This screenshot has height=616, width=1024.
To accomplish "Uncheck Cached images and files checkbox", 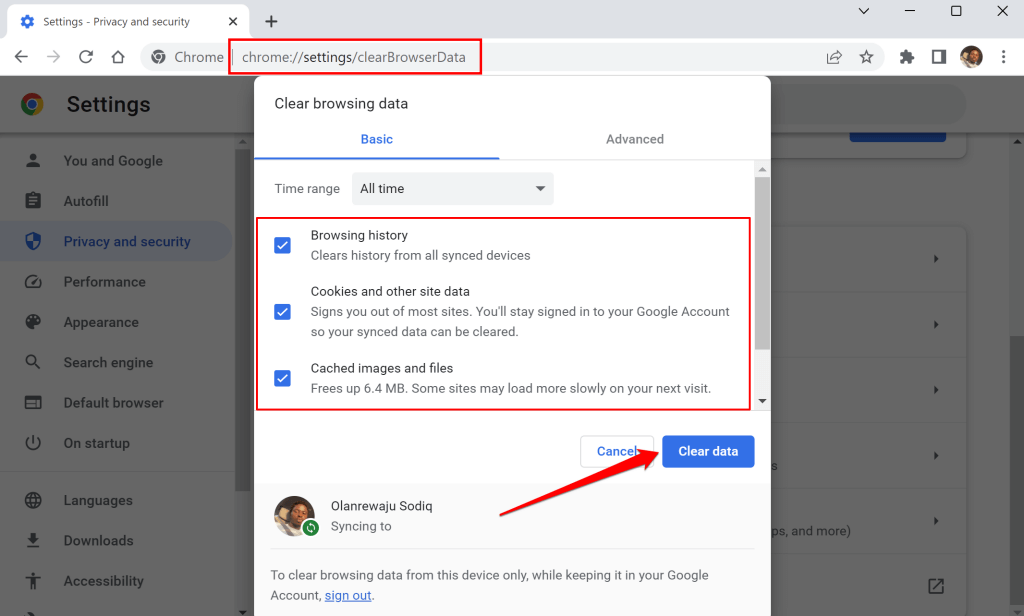I will point(283,378).
